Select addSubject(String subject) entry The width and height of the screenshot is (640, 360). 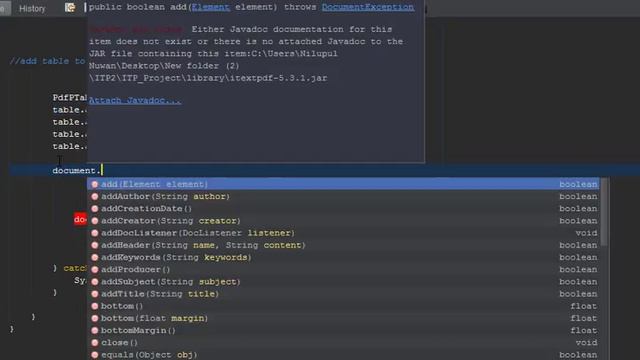click(x=343, y=282)
